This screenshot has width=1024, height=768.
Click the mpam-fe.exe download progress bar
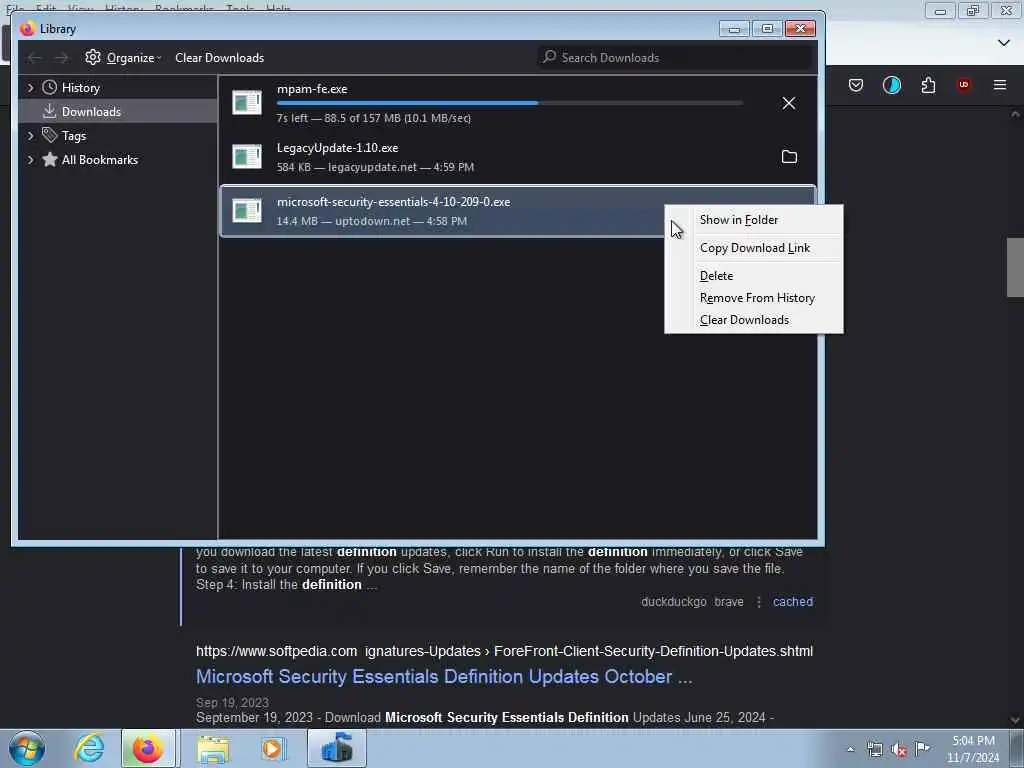pyautogui.click(x=510, y=103)
